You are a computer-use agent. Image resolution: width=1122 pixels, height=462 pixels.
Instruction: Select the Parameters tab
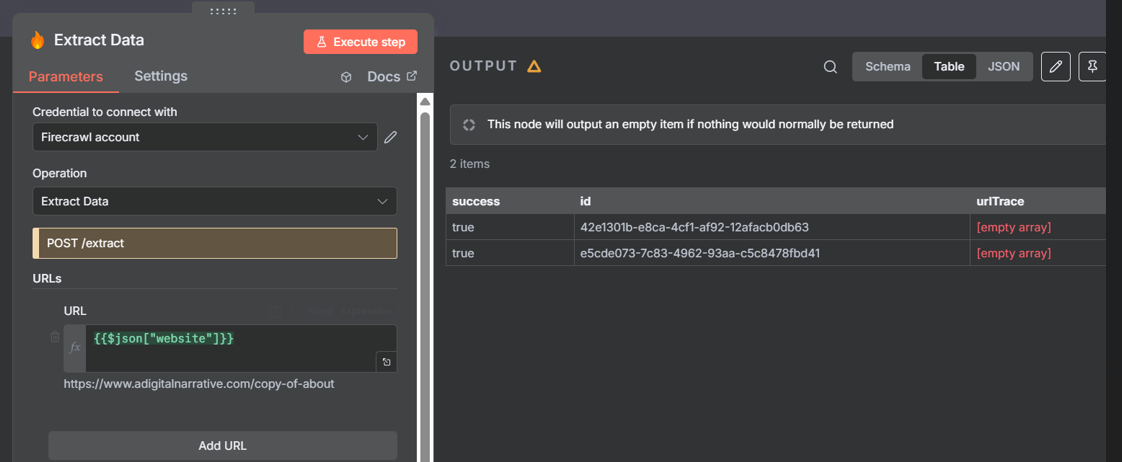(66, 77)
